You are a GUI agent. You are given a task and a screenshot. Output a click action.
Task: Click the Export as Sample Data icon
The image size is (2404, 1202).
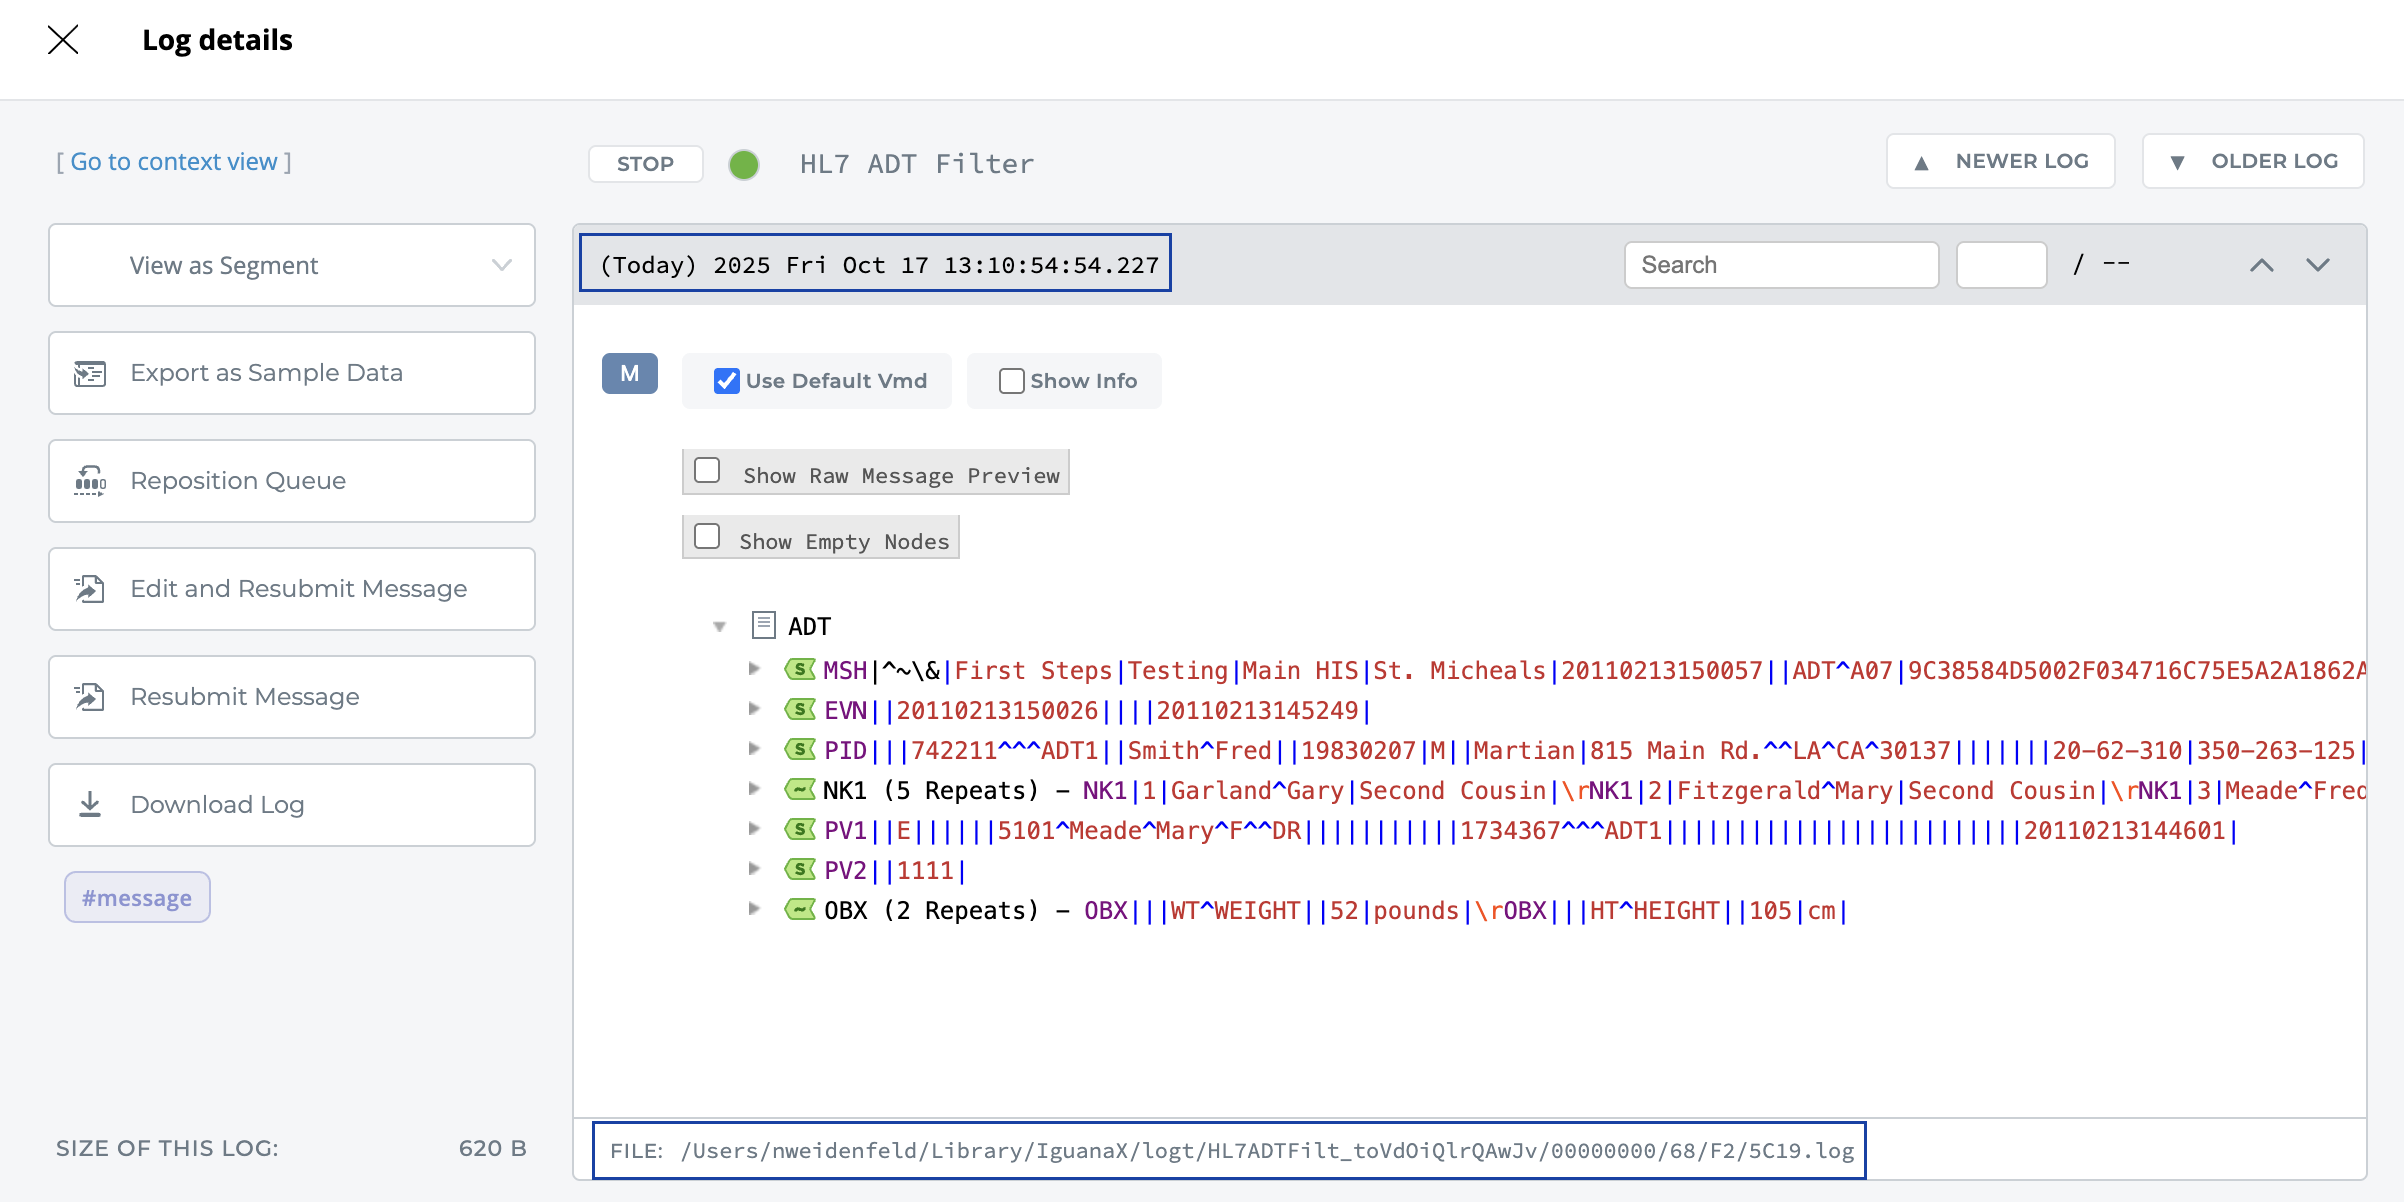(x=90, y=373)
